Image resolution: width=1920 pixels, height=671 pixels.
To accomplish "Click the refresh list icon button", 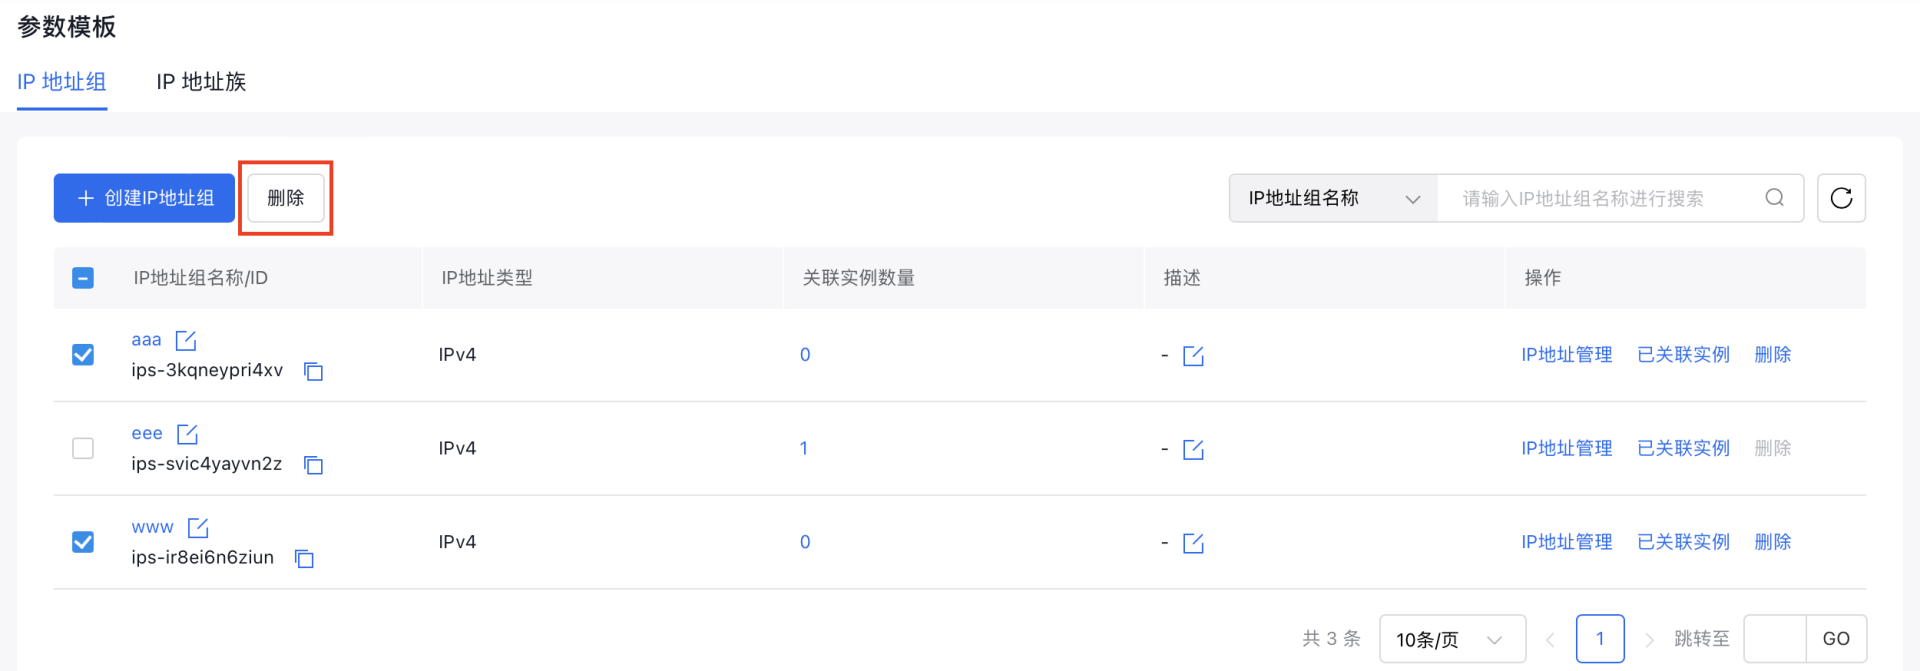I will (x=1840, y=198).
